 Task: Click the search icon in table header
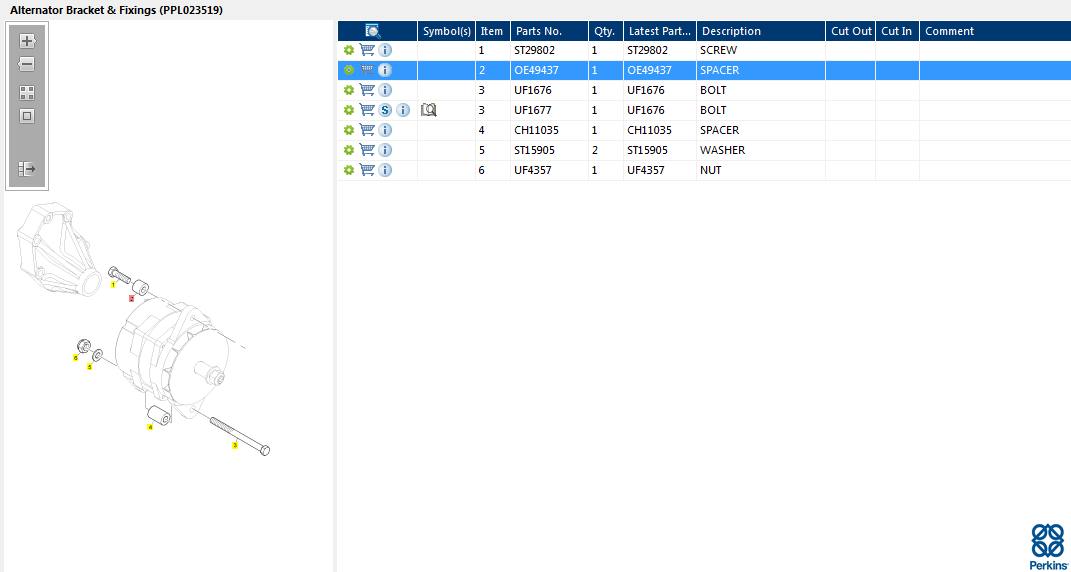373,31
